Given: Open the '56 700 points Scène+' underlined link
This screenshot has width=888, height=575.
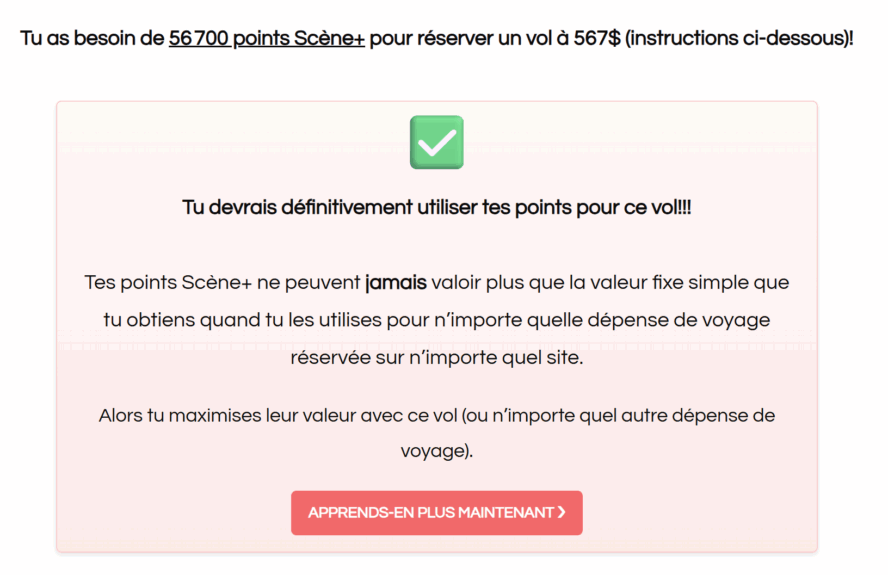Looking at the screenshot, I should click(x=267, y=39).
